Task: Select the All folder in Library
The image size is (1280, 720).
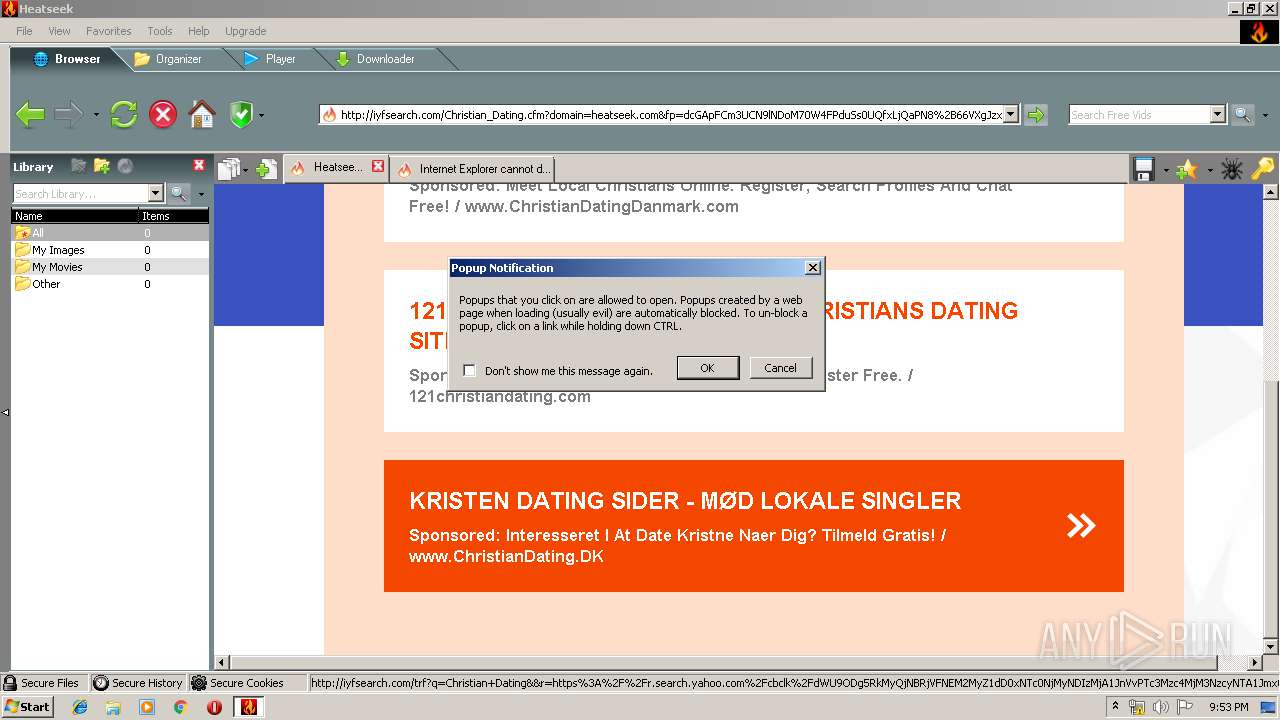Action: (110, 233)
